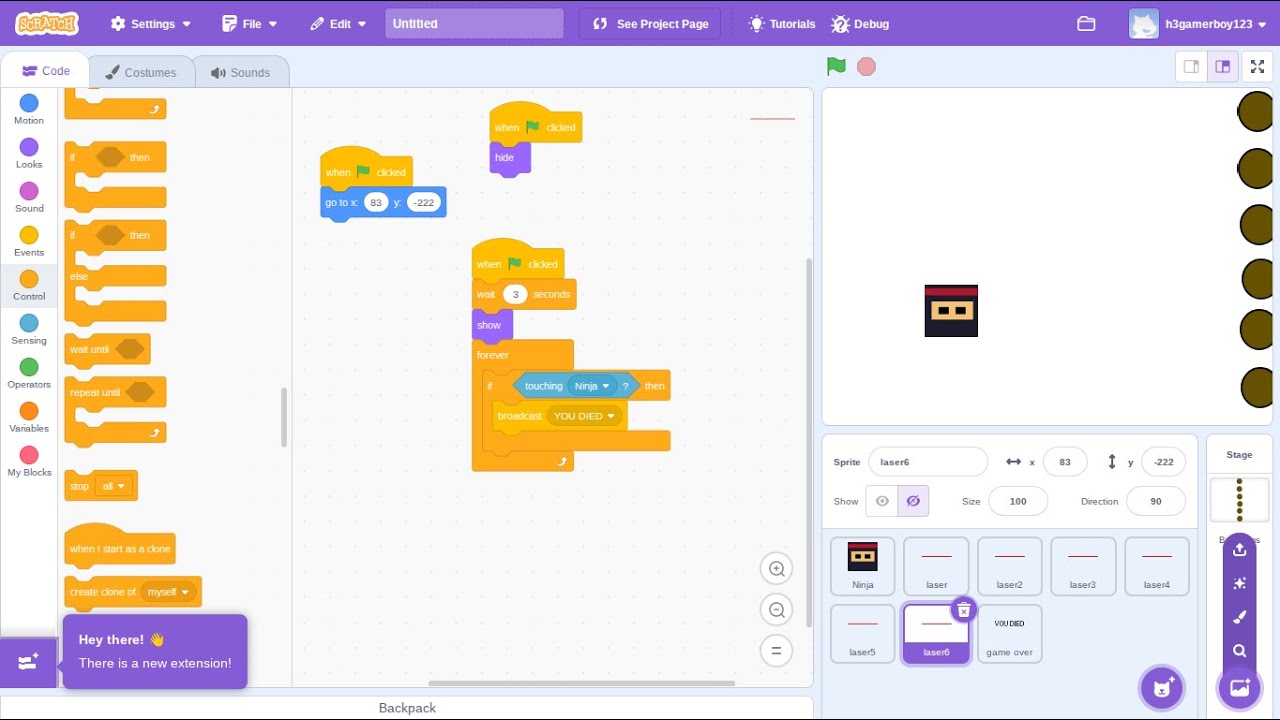Open the Edit menu
The image size is (1280, 720).
click(339, 24)
